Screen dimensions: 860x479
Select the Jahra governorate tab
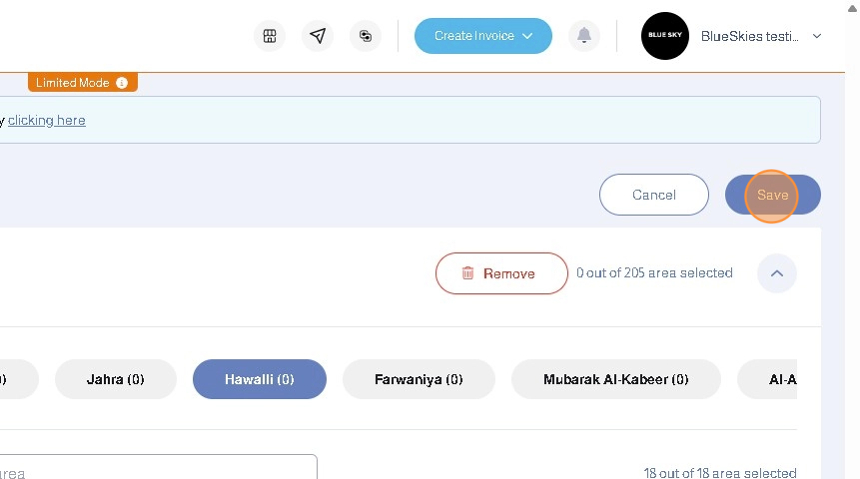(115, 379)
